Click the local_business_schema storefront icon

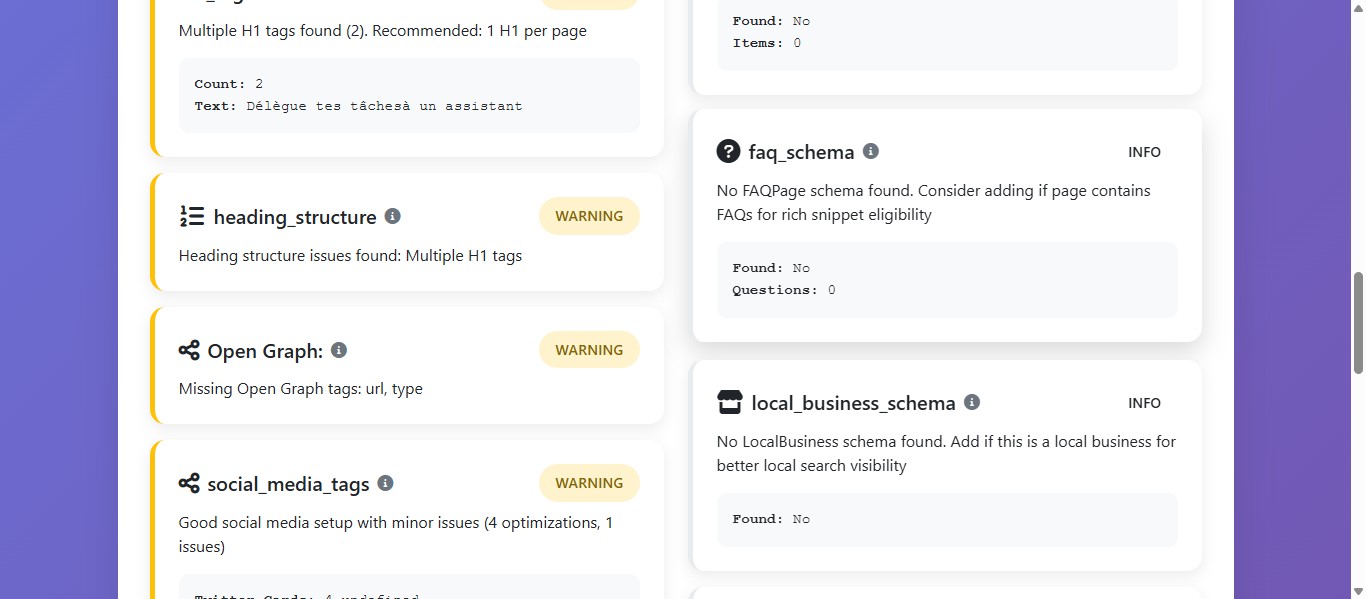point(730,402)
